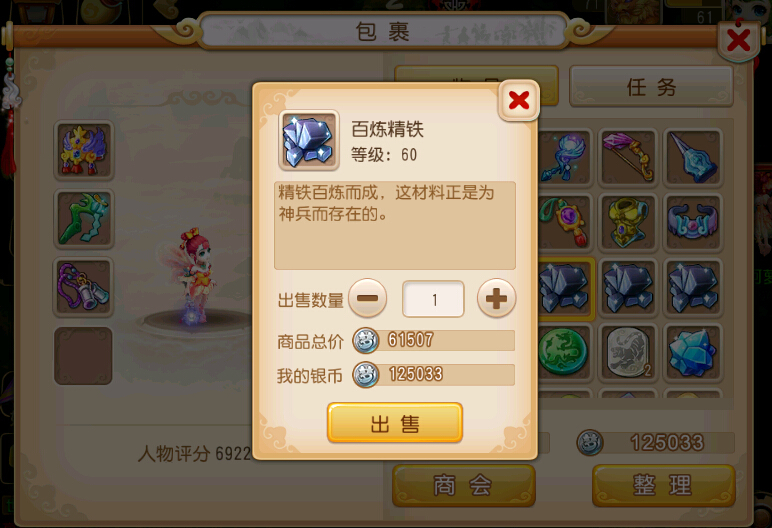772x528 pixels.
Task: Select the green dragon jade token
Action: click(x=564, y=353)
